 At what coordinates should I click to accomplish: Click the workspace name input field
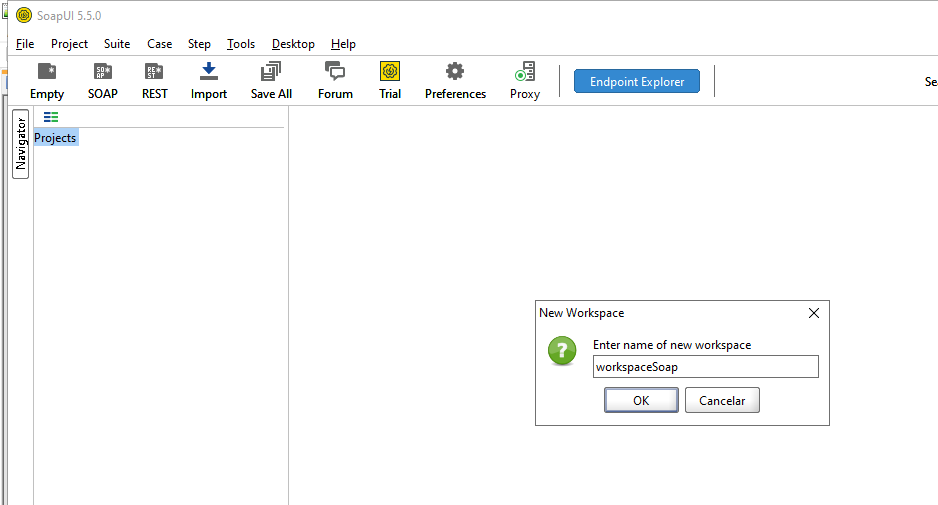click(x=705, y=367)
